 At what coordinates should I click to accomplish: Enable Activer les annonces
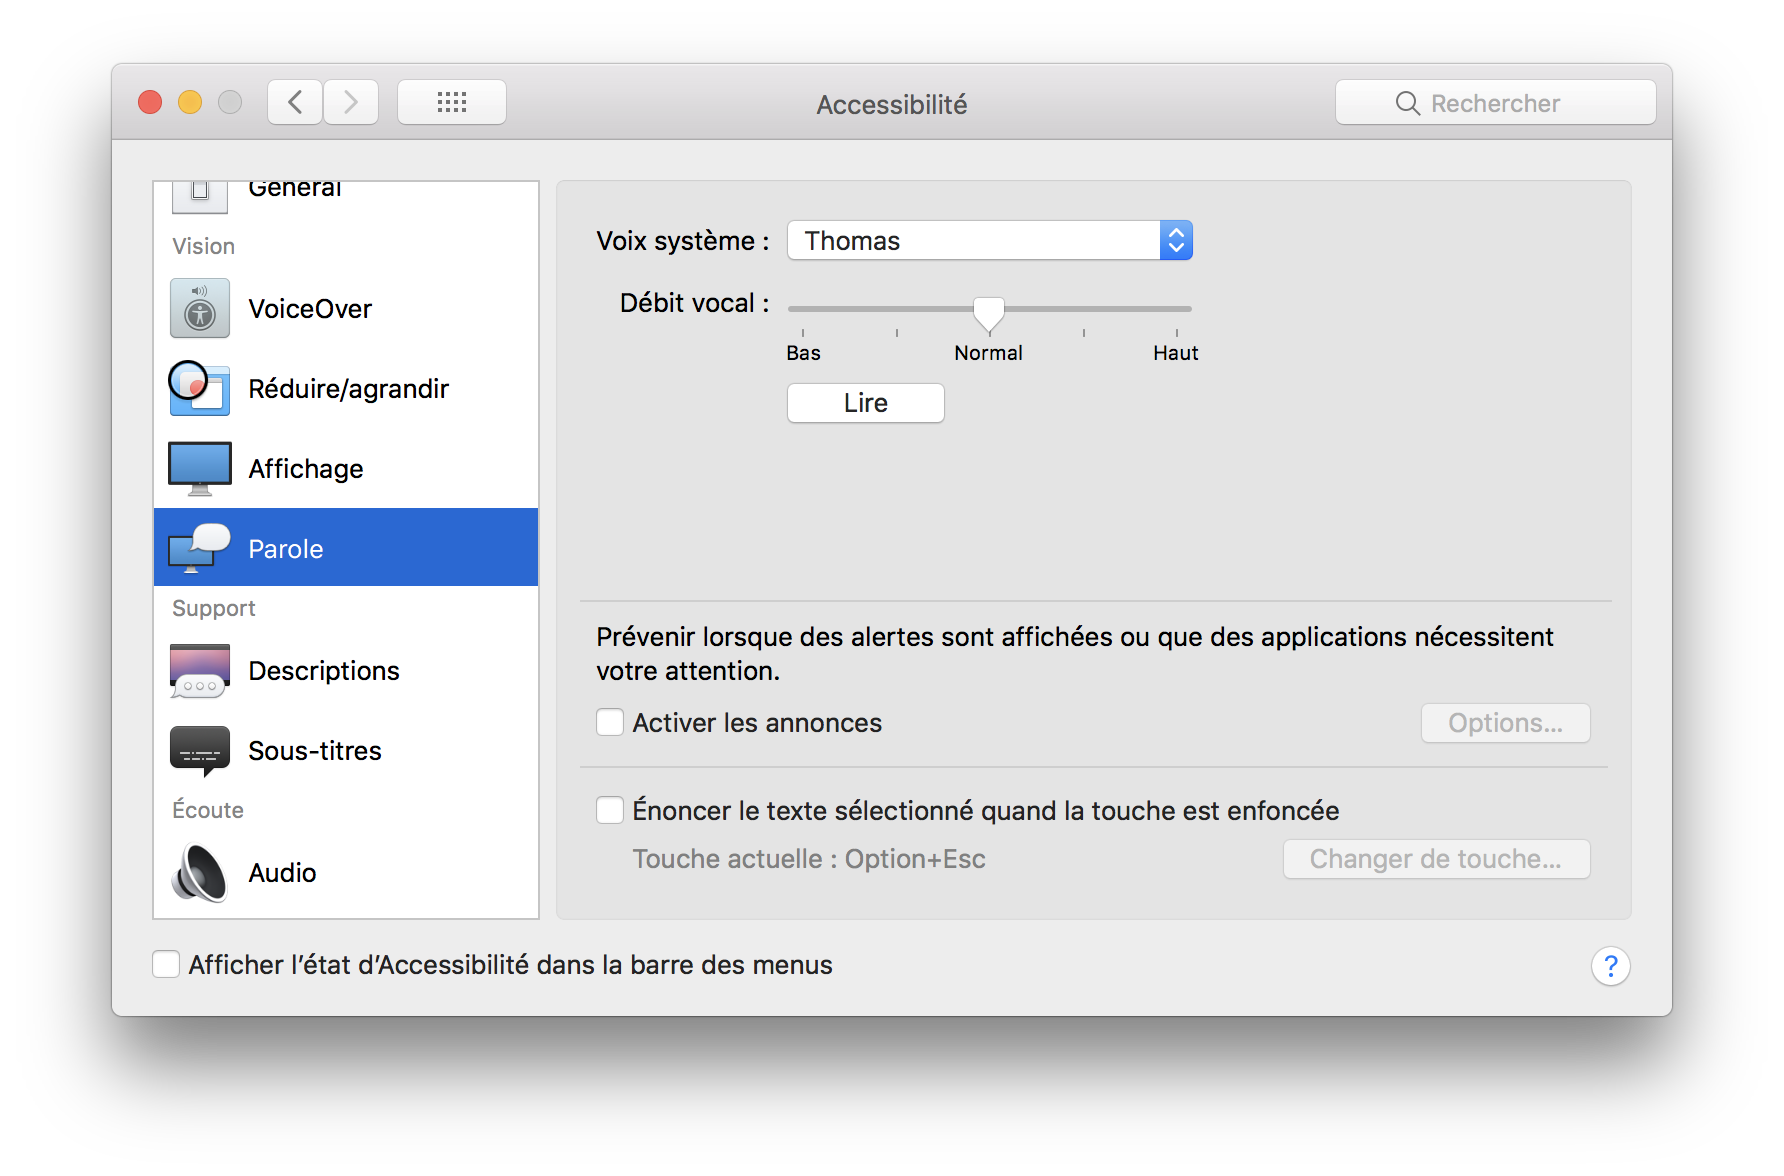[609, 722]
